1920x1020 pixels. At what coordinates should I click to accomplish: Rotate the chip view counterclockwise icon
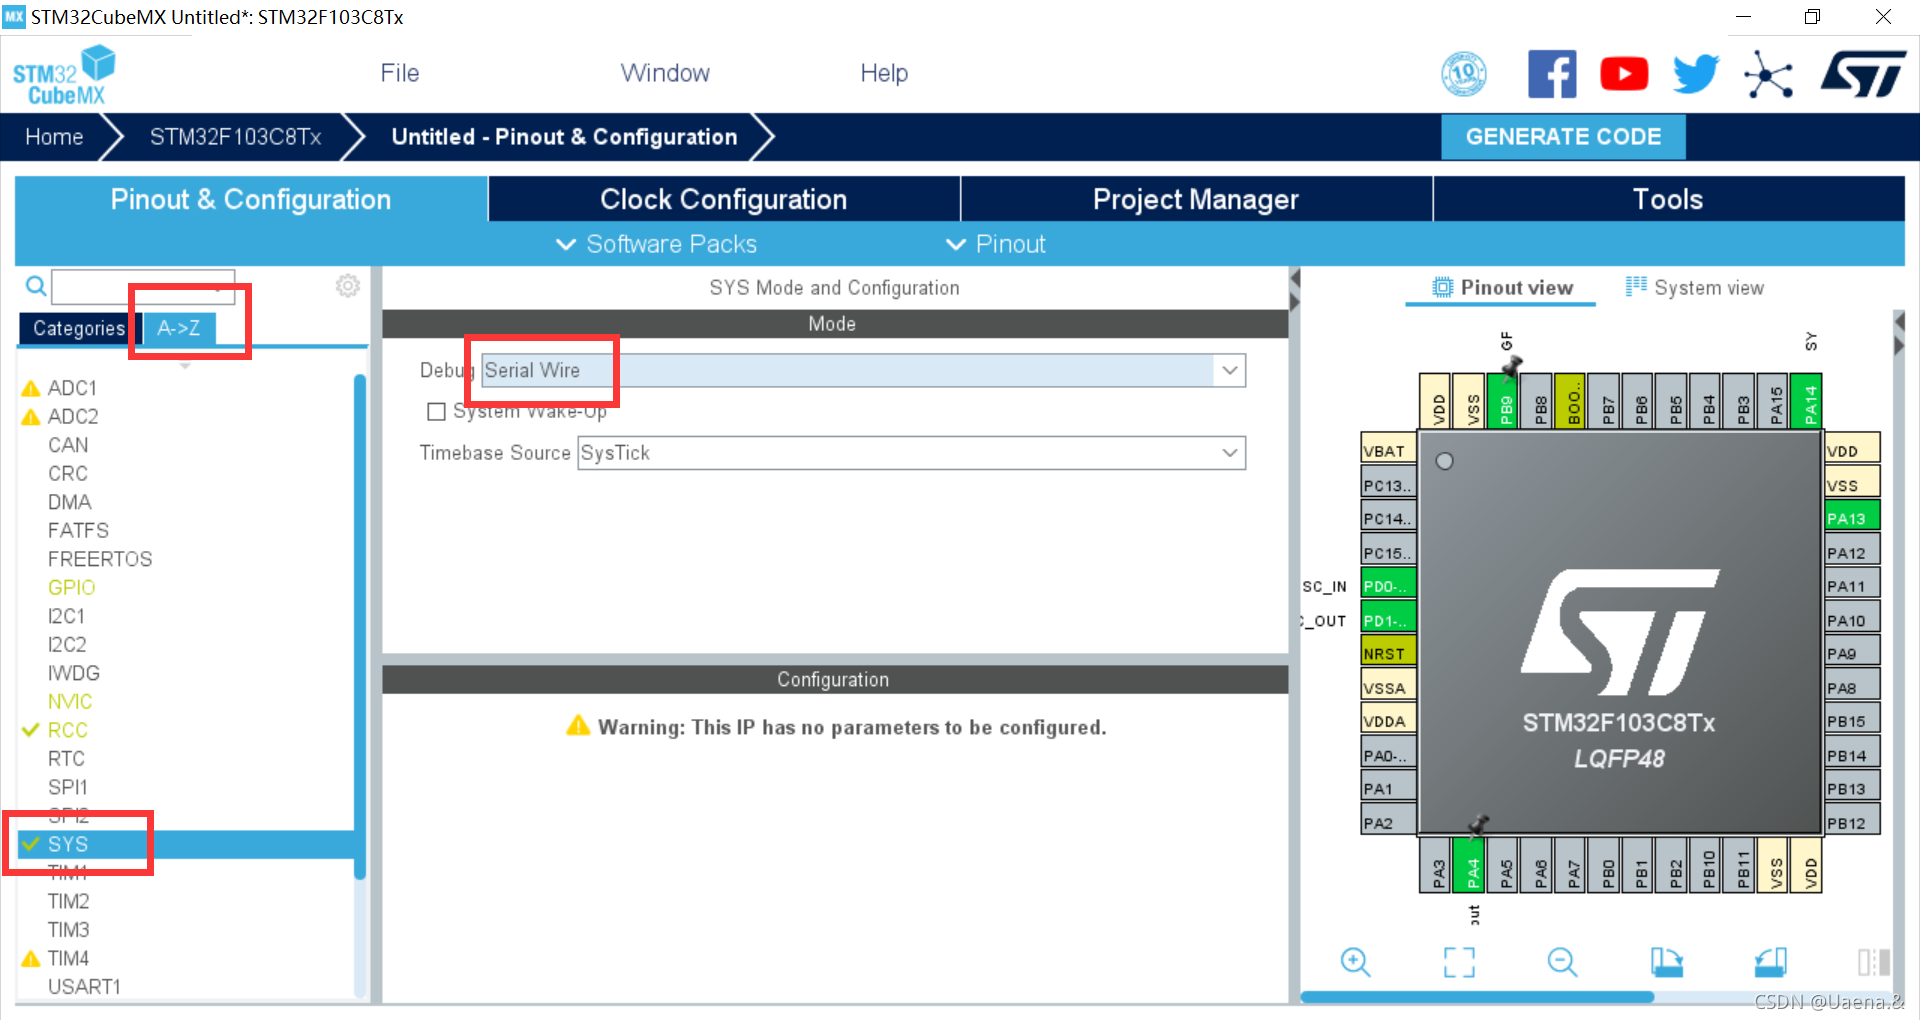(x=1770, y=962)
